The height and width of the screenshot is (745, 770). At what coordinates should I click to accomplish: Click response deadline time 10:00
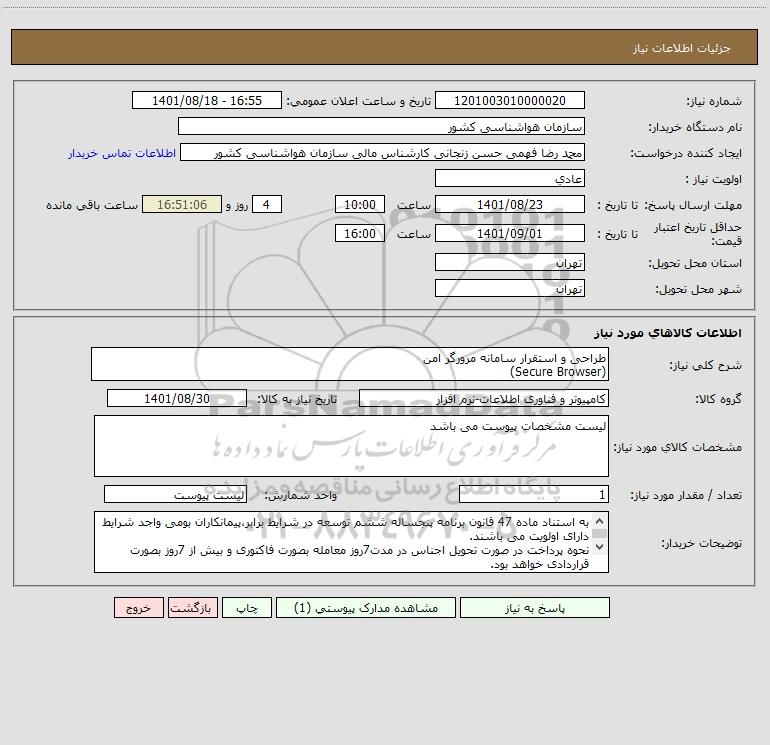[x=359, y=204]
